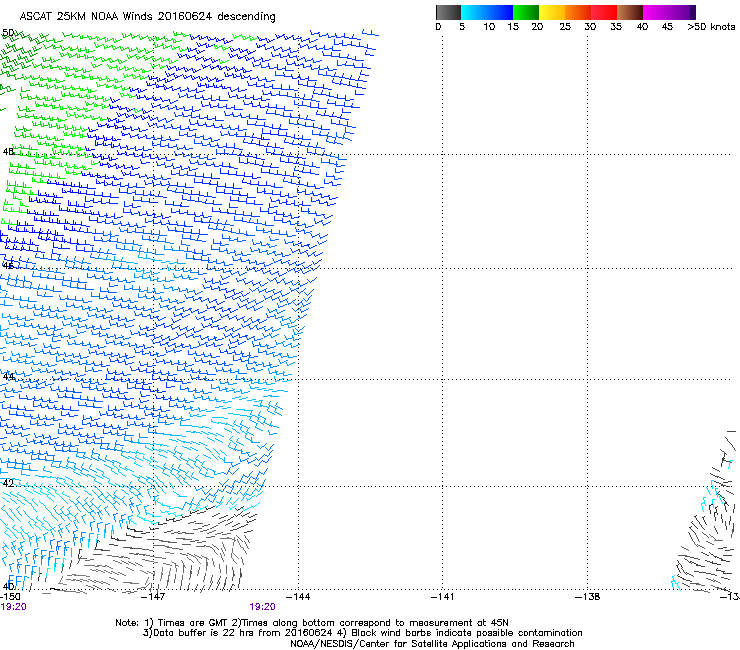Viewport: 740px width, 650px height.
Task: Click the ASCAT 25KM NOAA Winds title text
Action: [x=147, y=16]
